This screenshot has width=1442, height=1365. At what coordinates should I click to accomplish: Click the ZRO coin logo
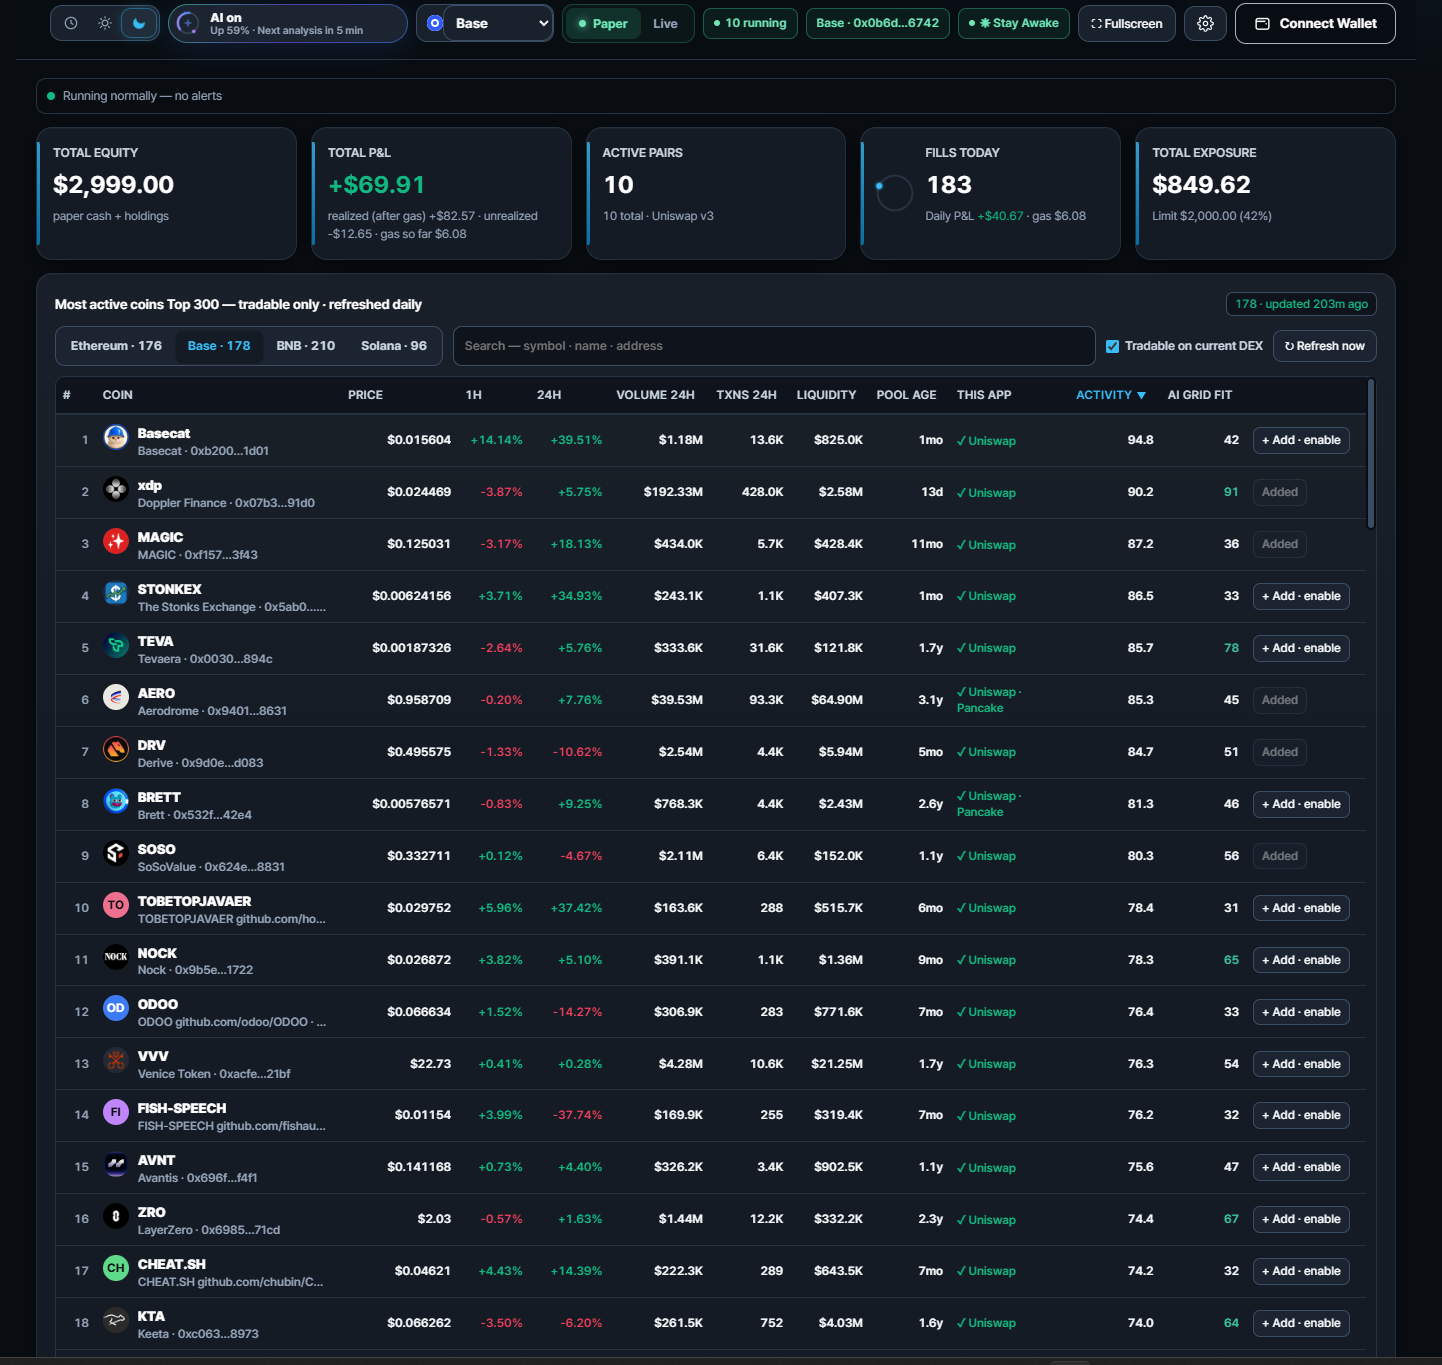(116, 1217)
